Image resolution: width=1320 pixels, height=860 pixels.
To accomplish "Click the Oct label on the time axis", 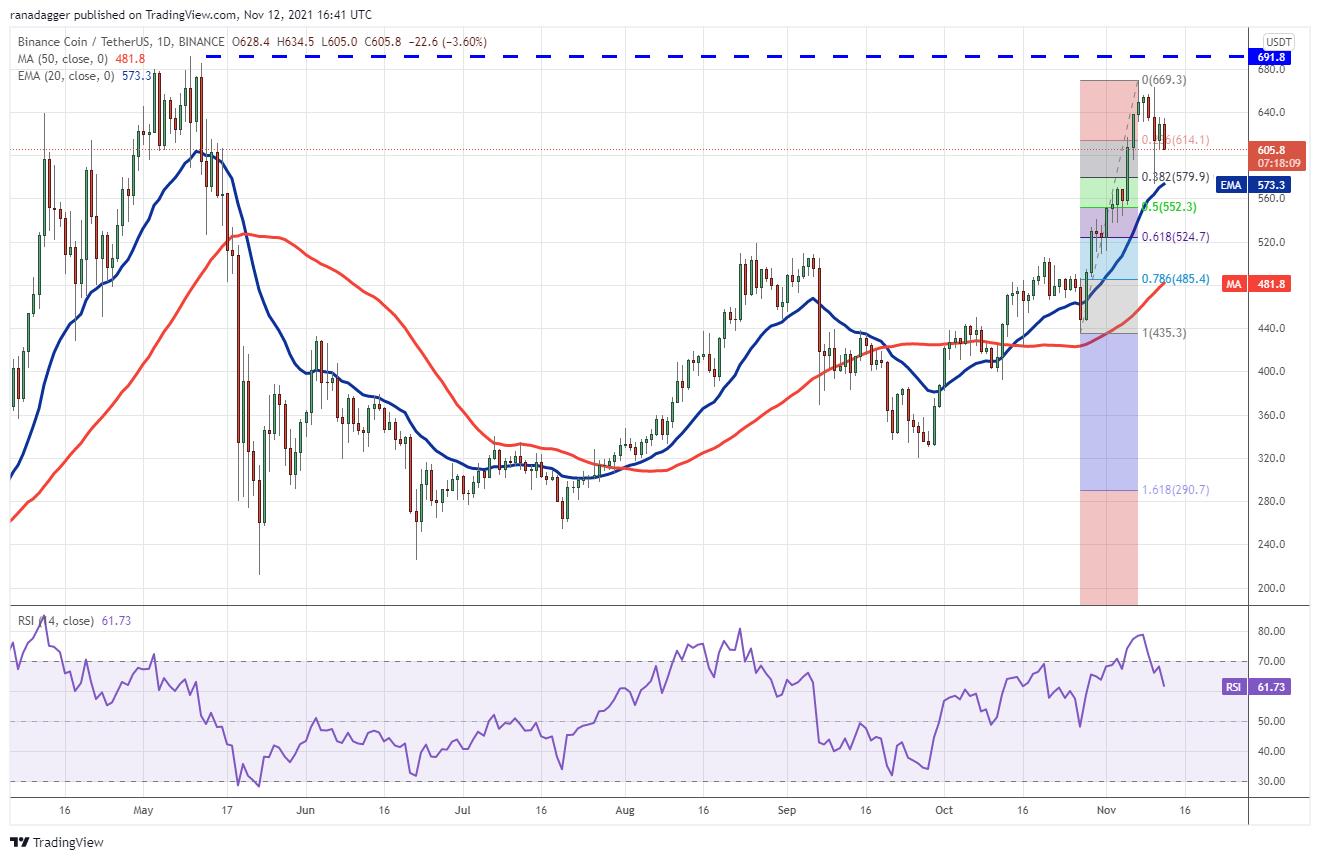I will 943,811.
